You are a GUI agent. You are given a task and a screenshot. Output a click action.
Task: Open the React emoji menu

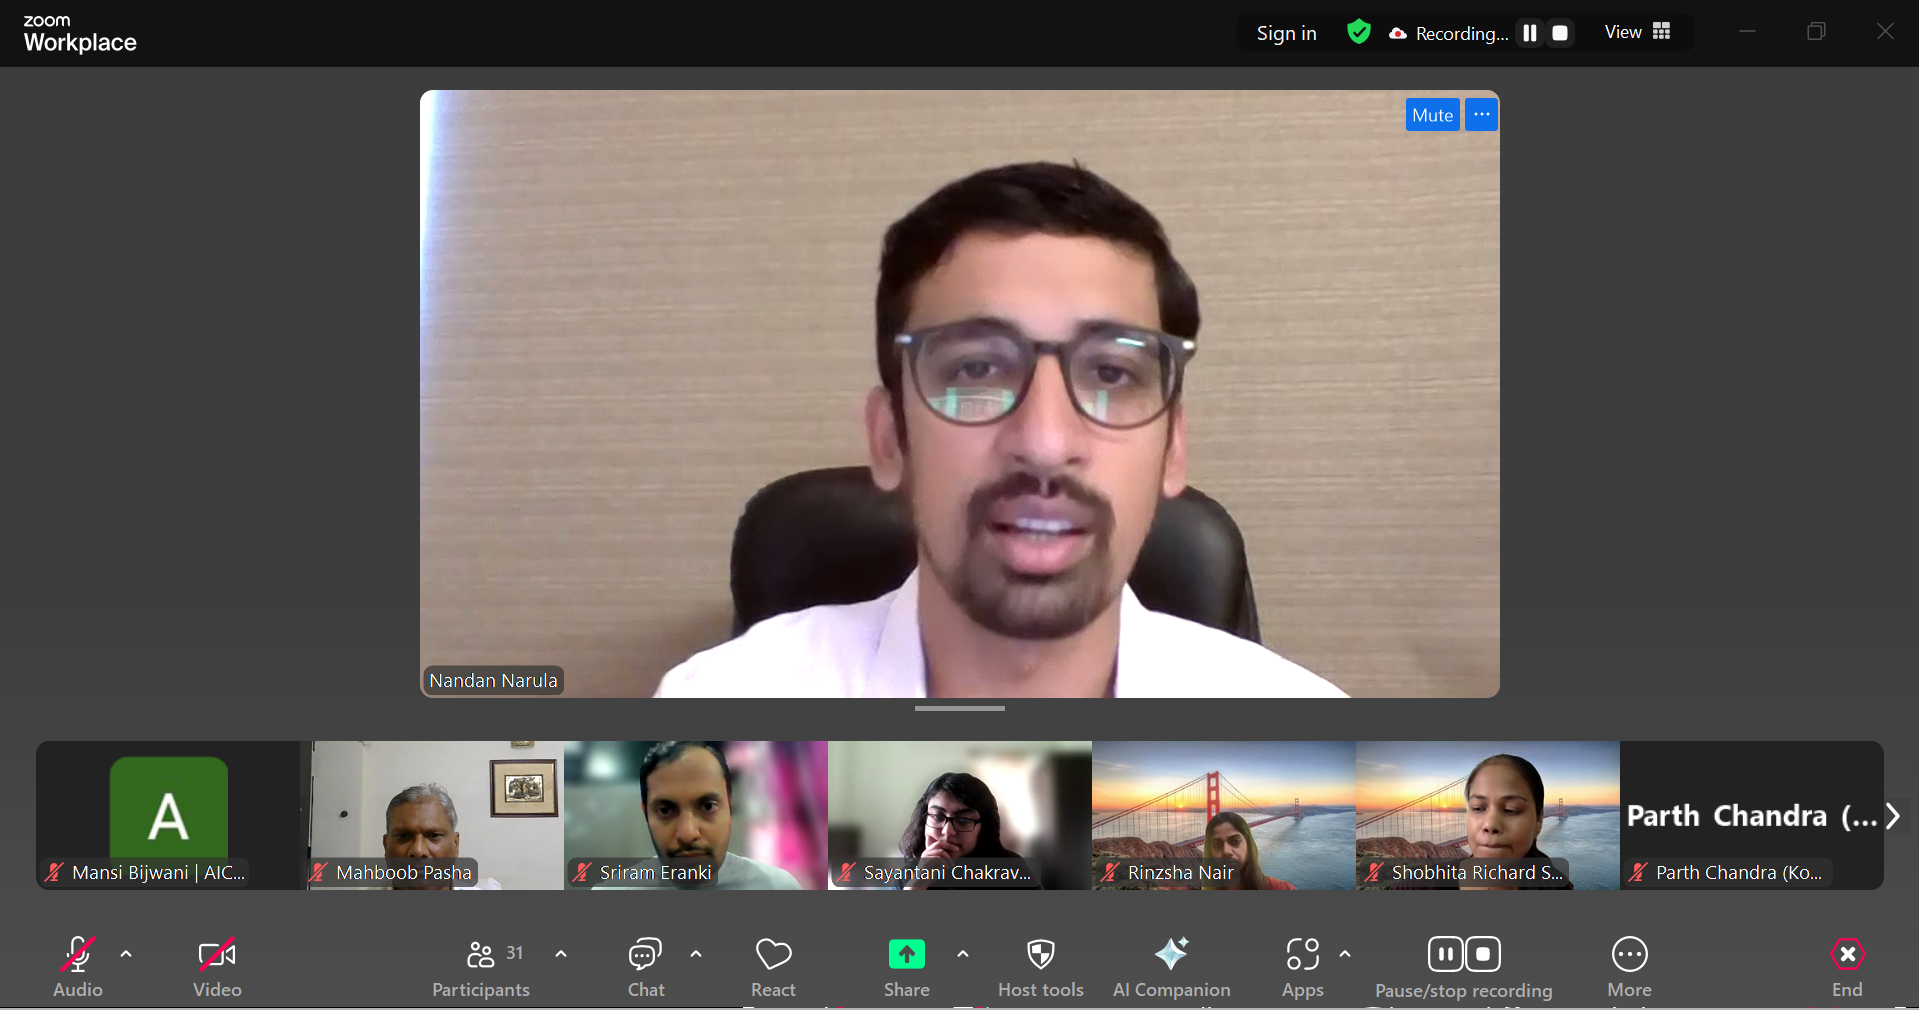tap(773, 966)
